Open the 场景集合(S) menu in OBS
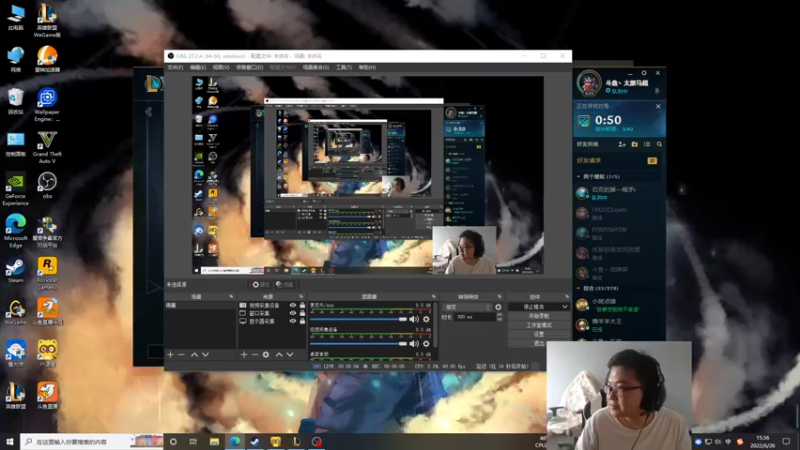 tap(316, 67)
